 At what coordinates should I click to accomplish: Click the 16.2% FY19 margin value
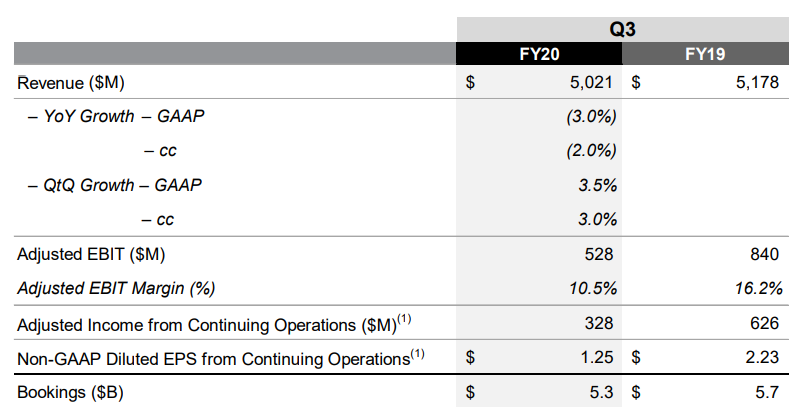759,288
